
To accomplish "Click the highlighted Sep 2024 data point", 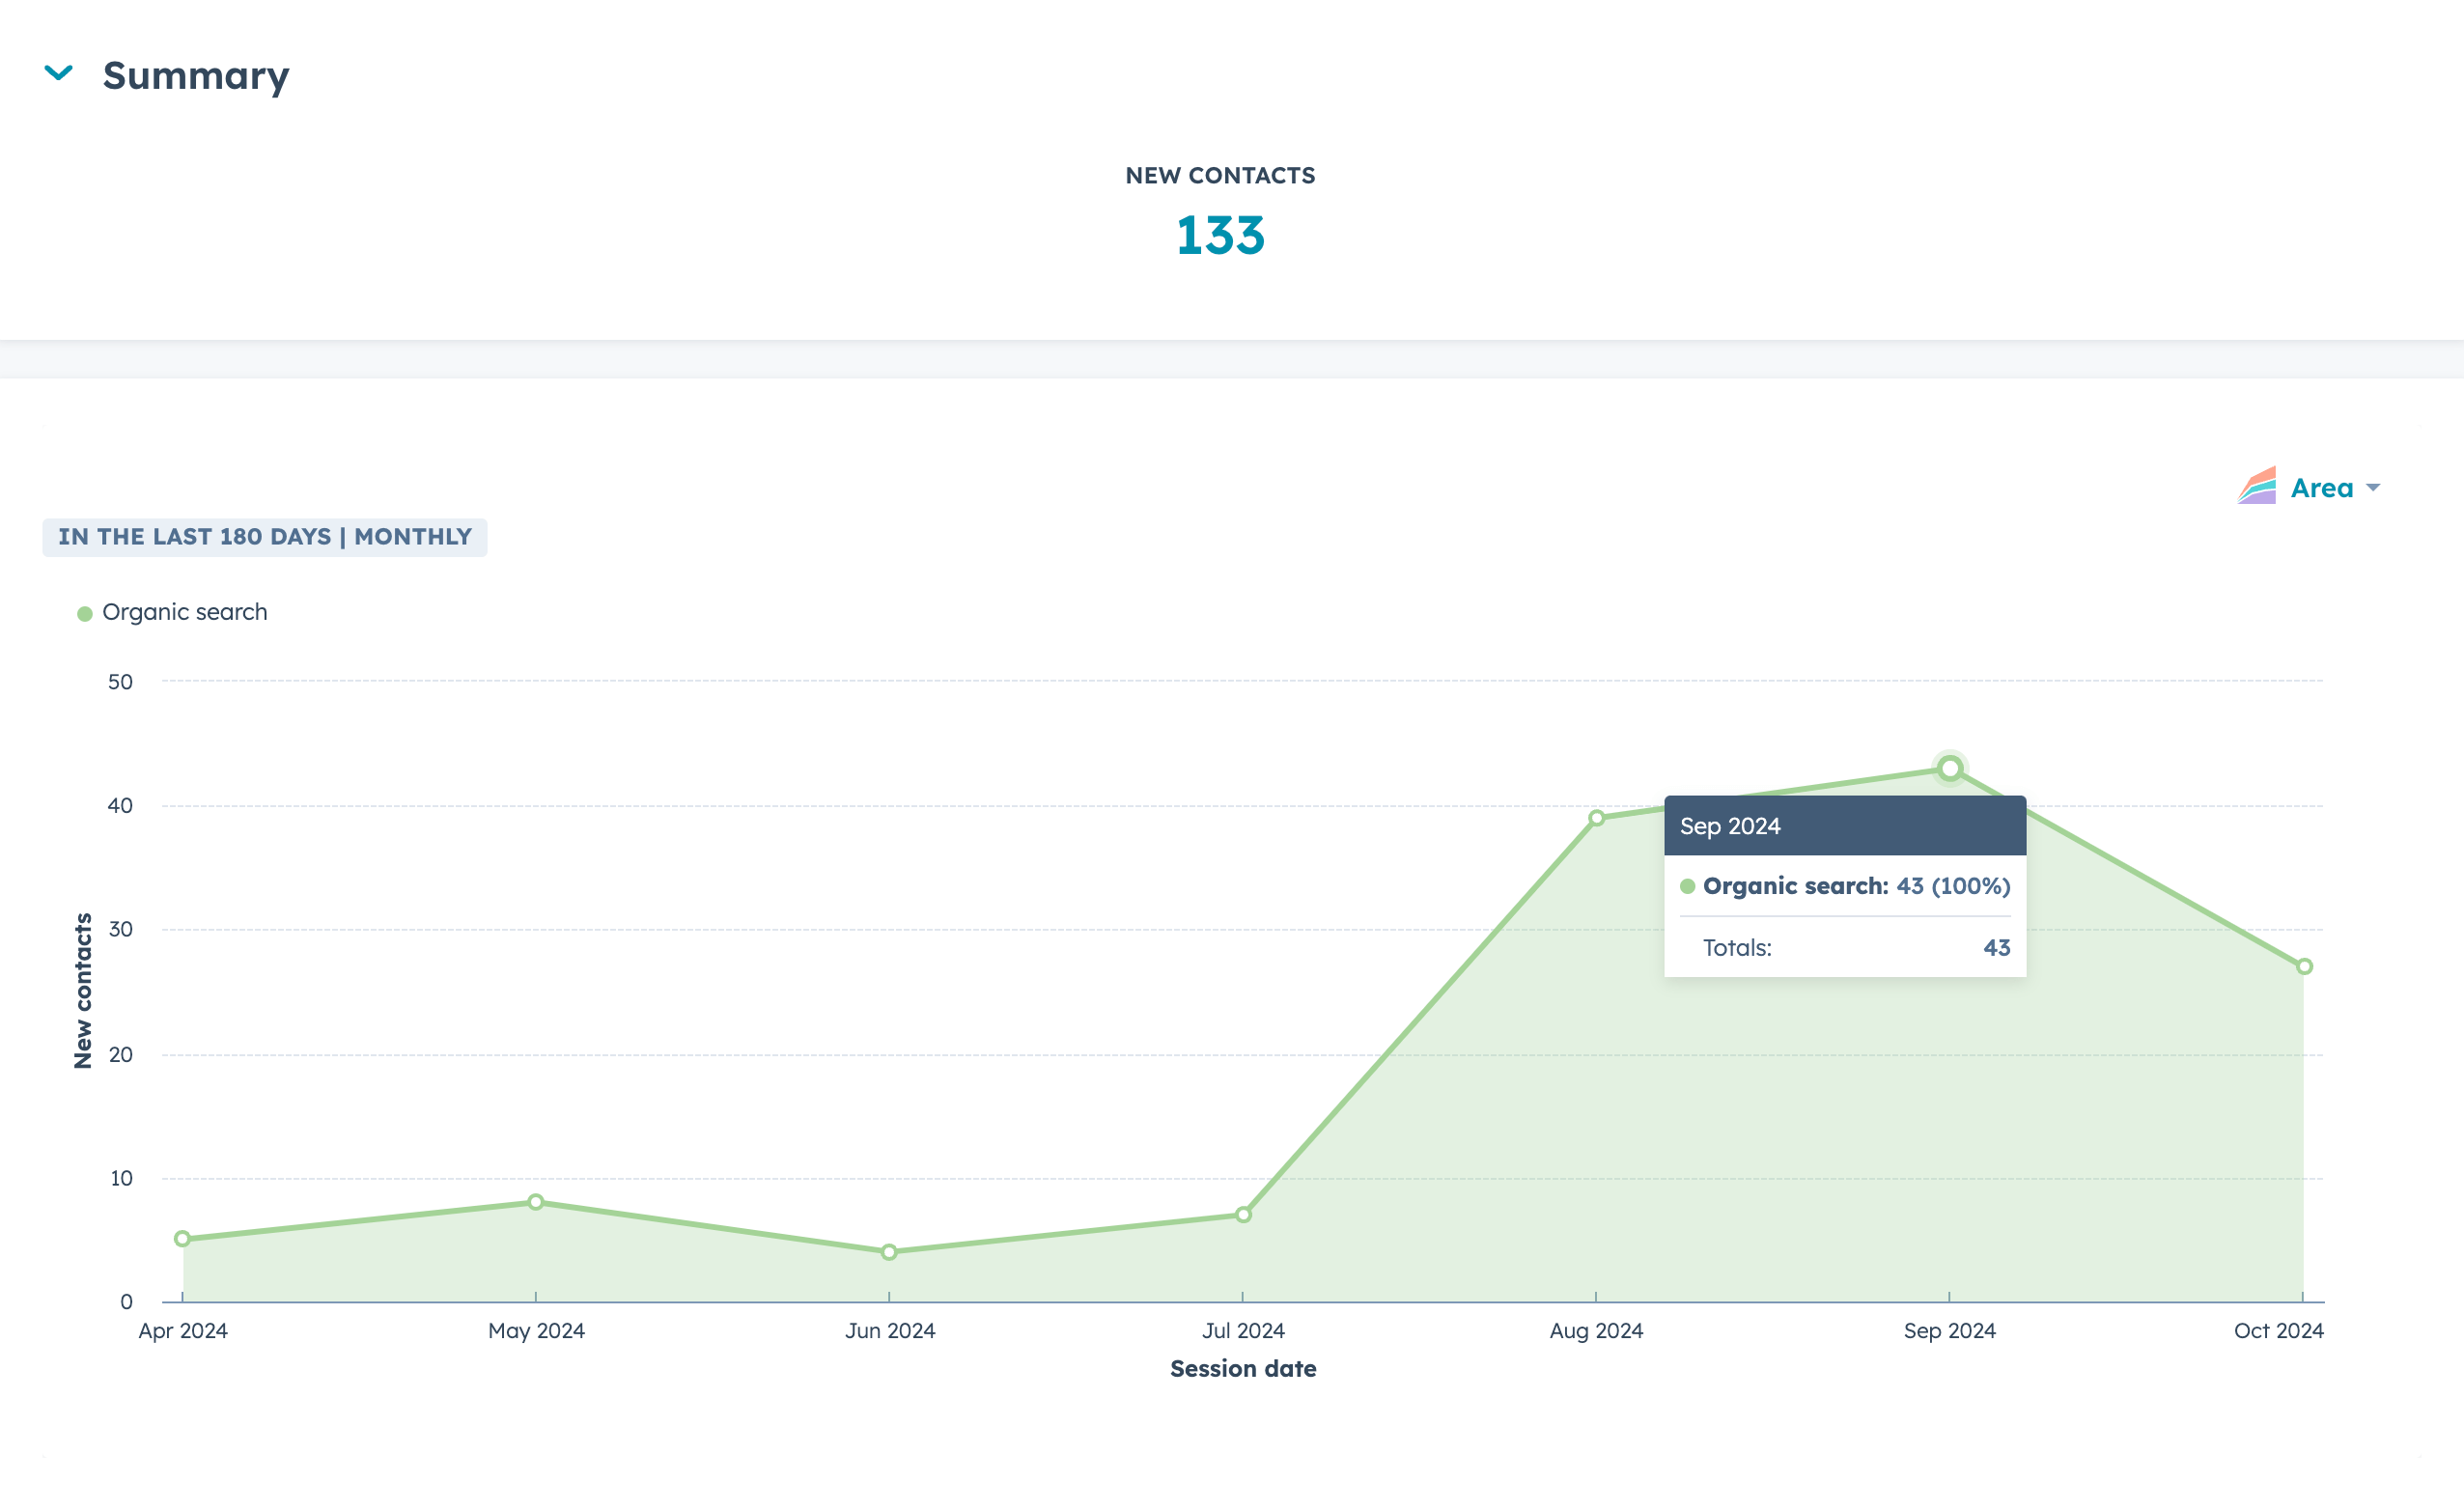I will [1950, 769].
